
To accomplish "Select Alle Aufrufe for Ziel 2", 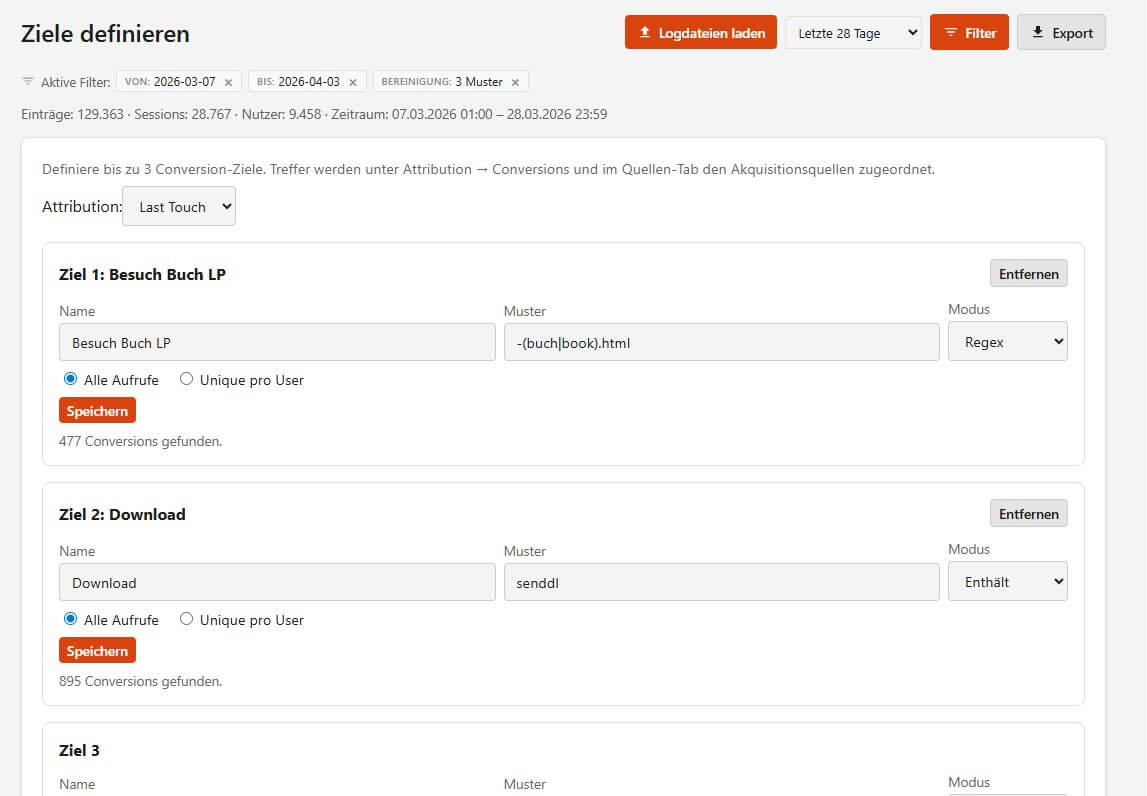I will pos(69,620).
